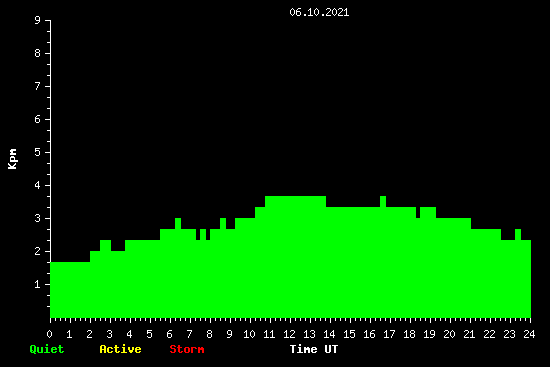Click the hour 18 label on time axis

click(x=409, y=334)
